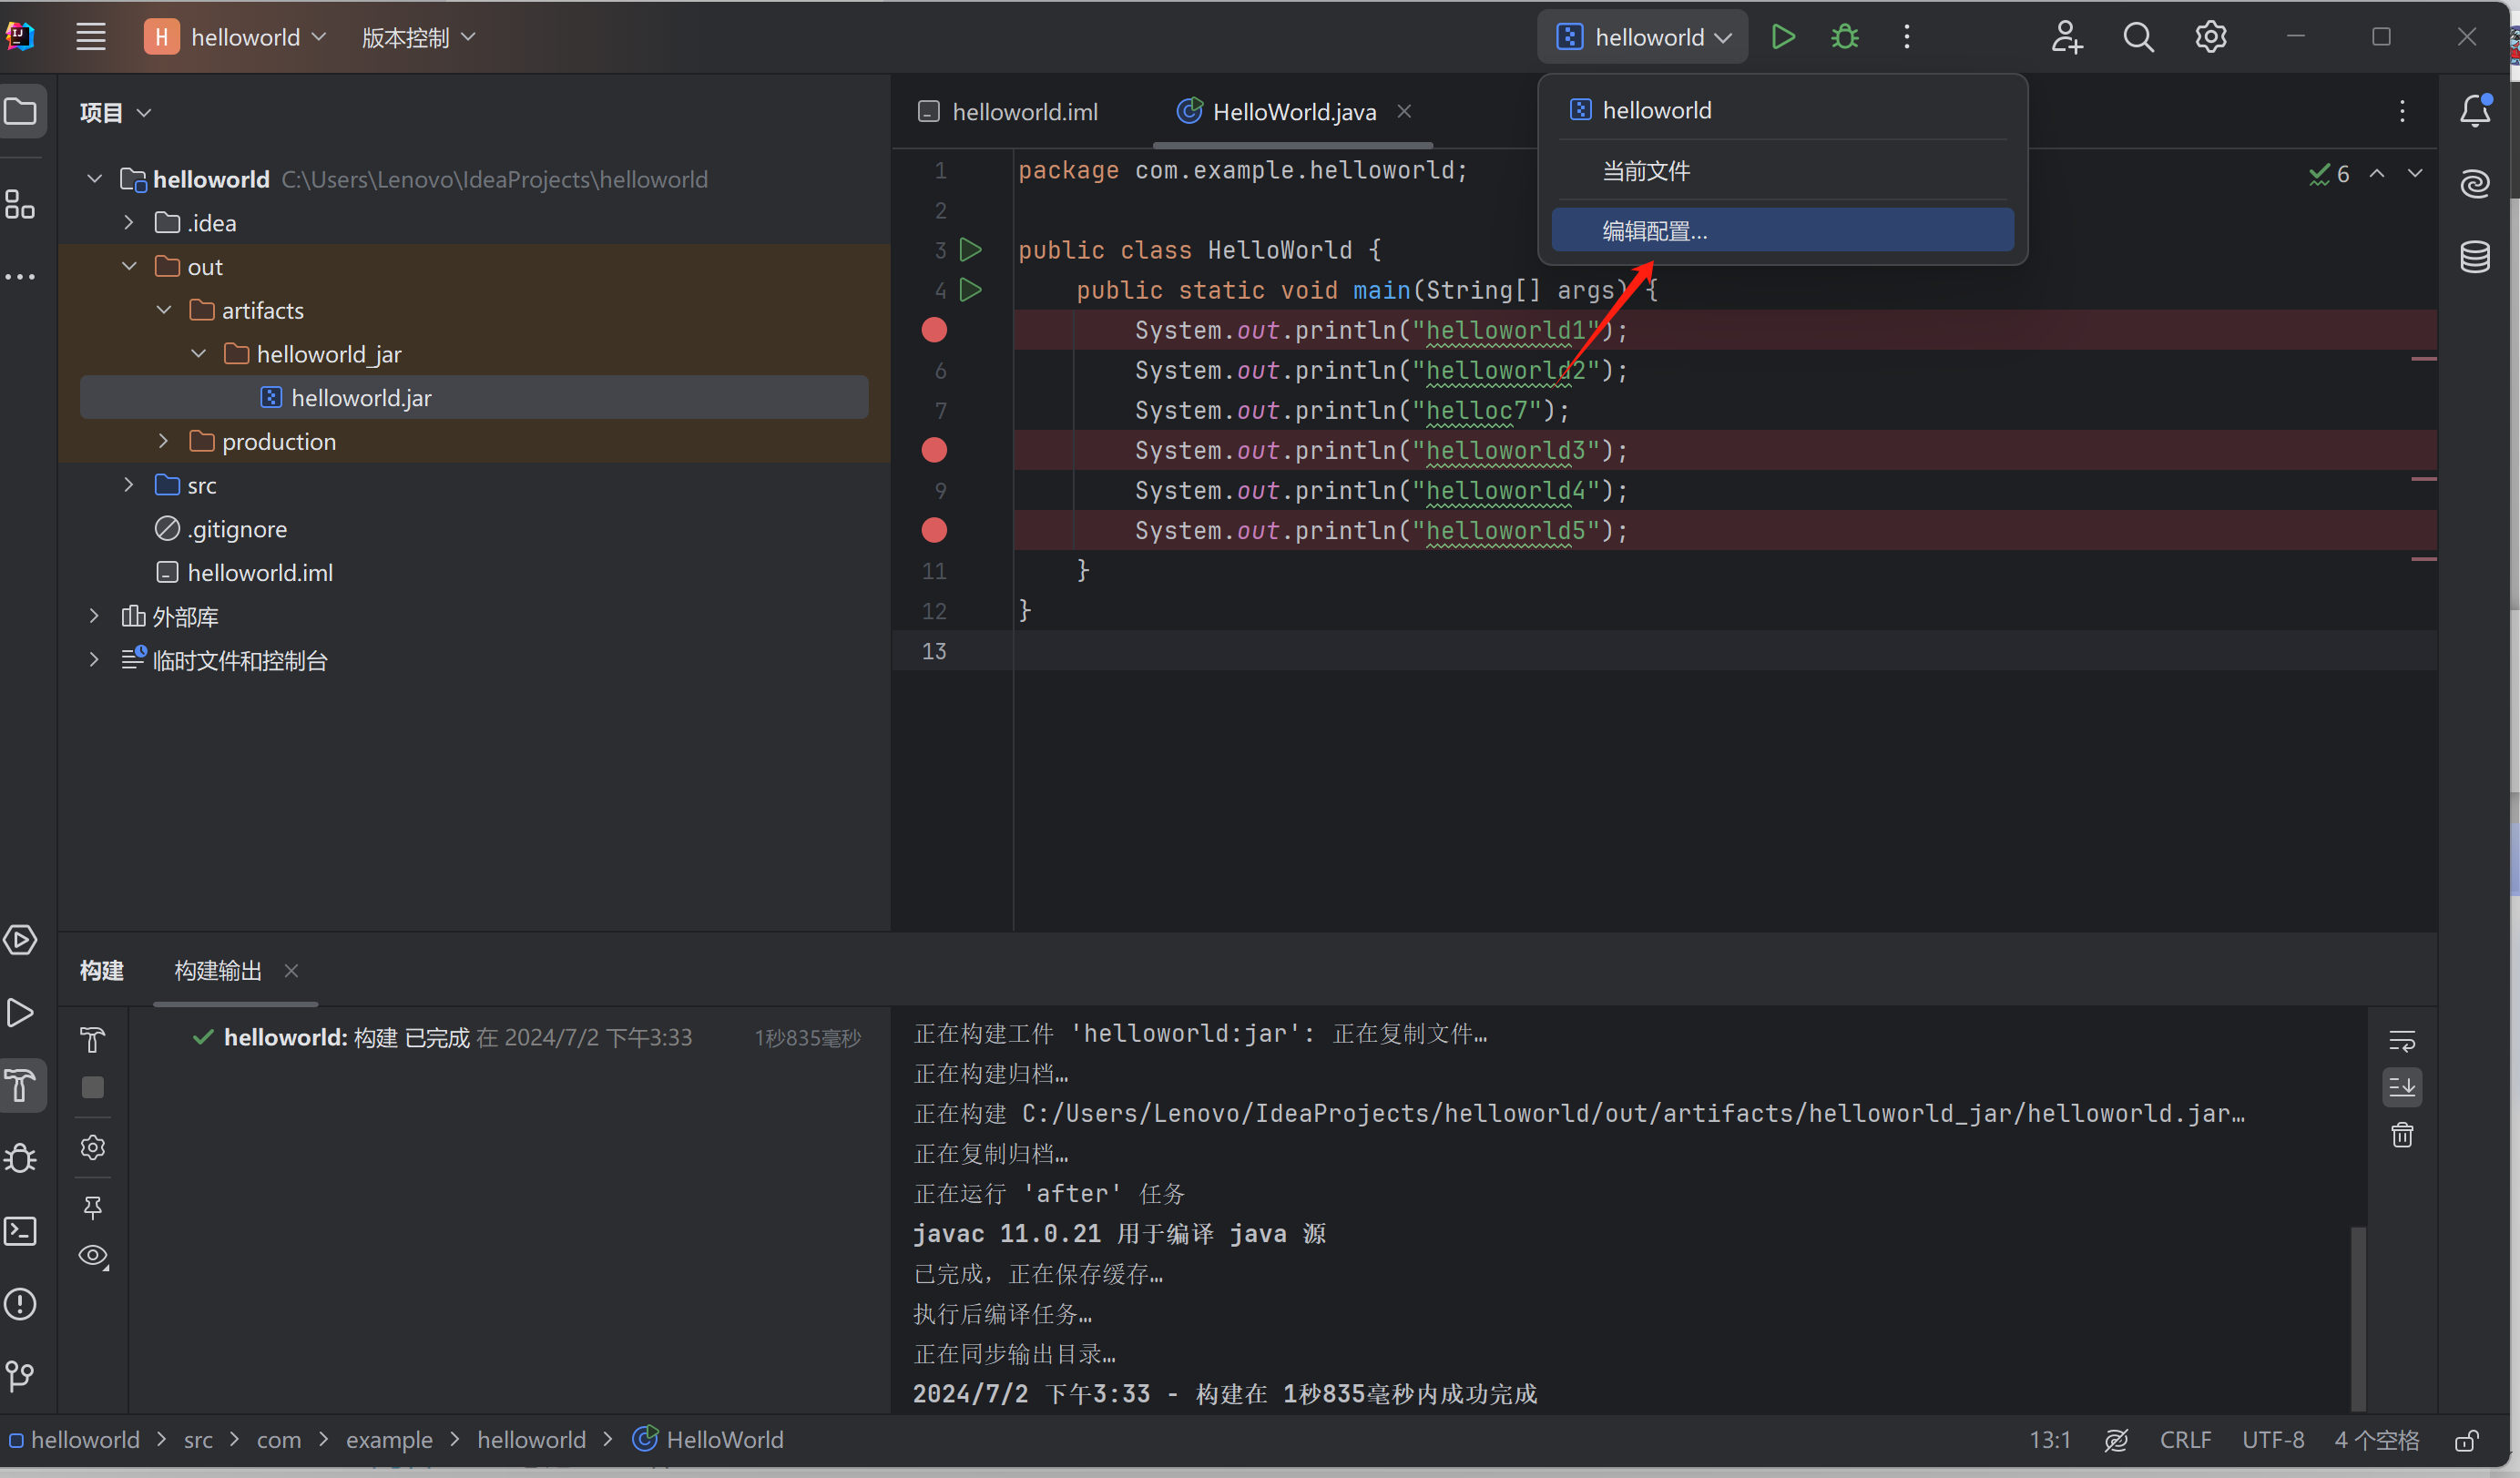The image size is (2520, 1478).
Task: Toggle soft-wrap in build output
Action: coord(2402,1040)
